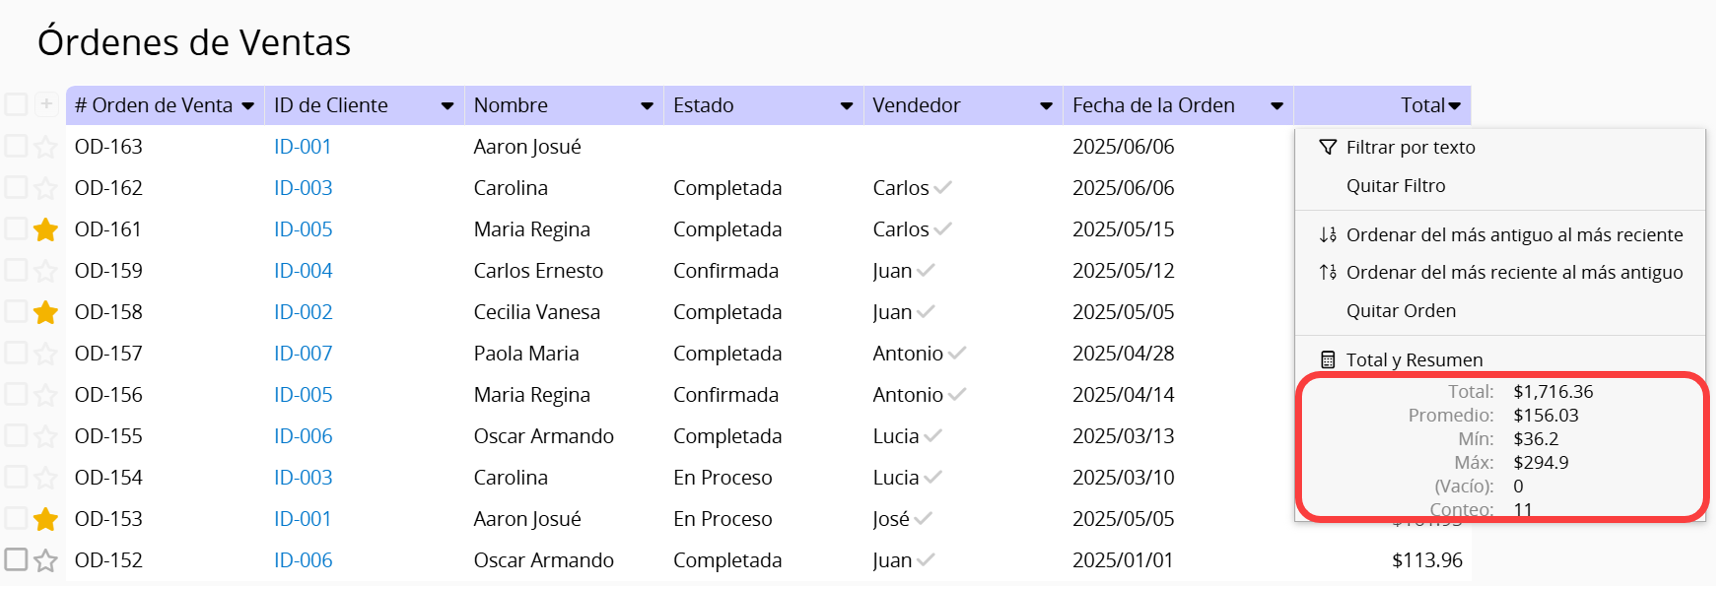Expand the Vendedor column filter arrow

pyautogui.click(x=1046, y=106)
